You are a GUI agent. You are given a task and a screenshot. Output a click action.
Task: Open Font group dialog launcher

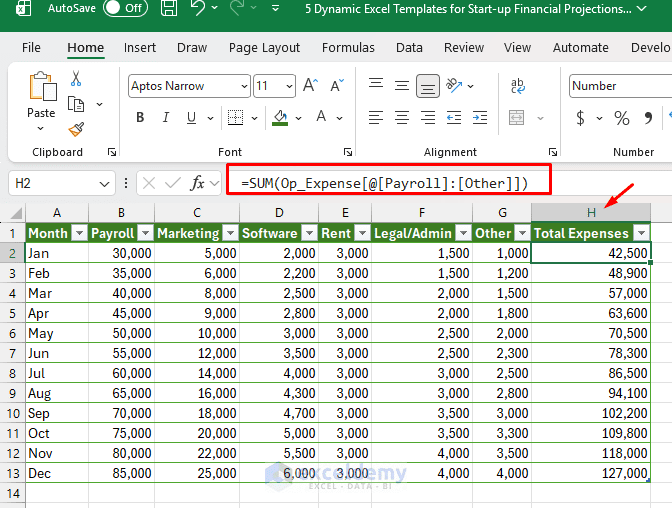(348, 152)
